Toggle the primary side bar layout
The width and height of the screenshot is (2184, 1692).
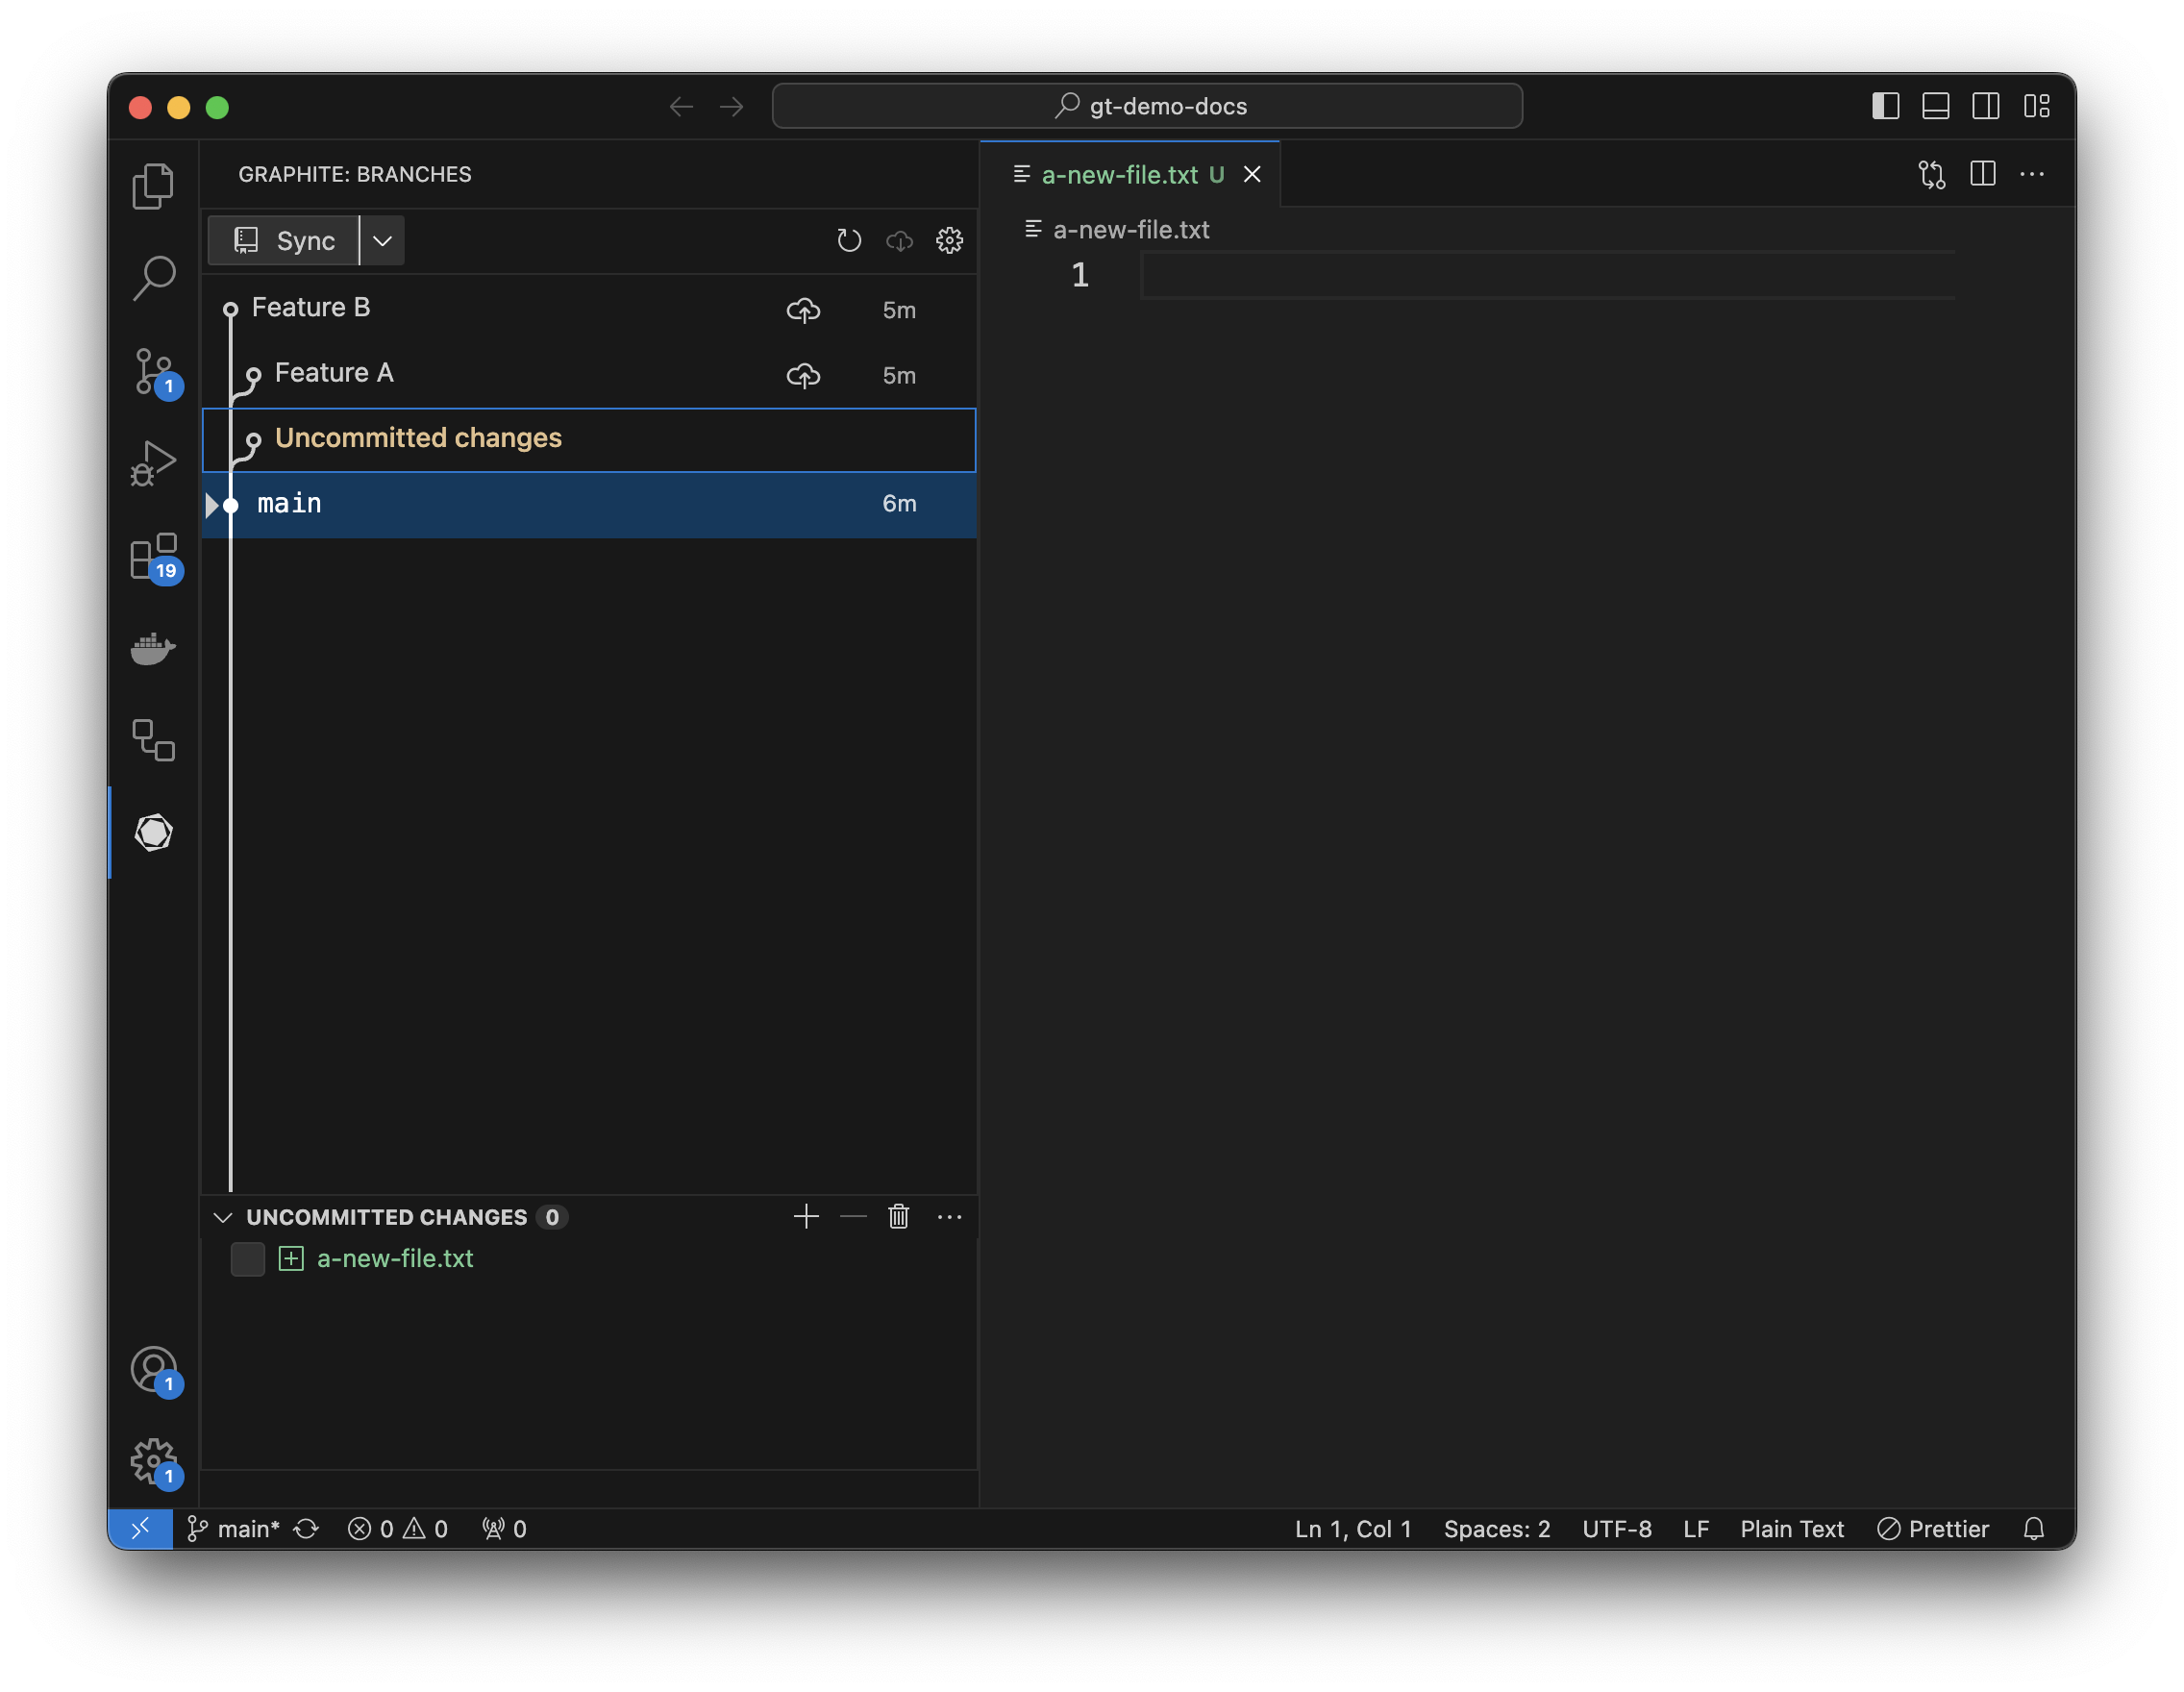[1885, 106]
